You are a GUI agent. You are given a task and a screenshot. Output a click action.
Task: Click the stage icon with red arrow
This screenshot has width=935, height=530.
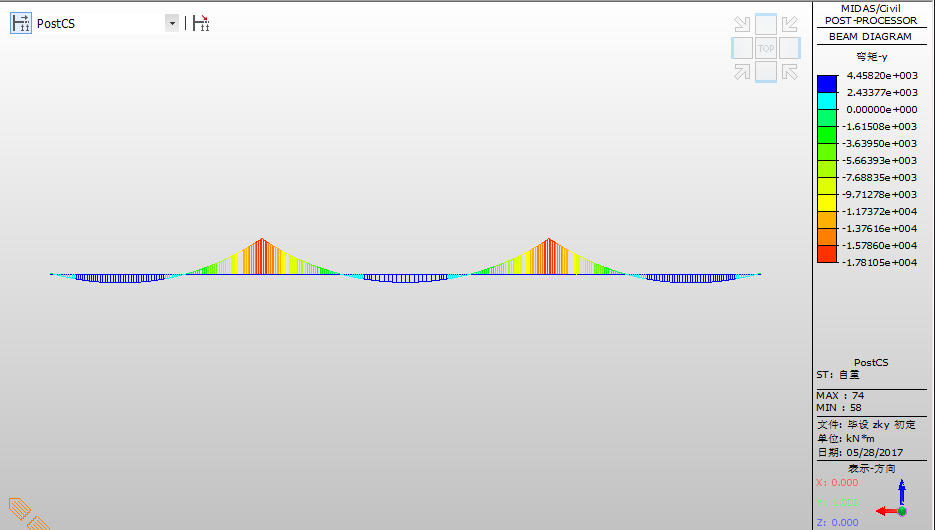pyautogui.click(x=201, y=23)
